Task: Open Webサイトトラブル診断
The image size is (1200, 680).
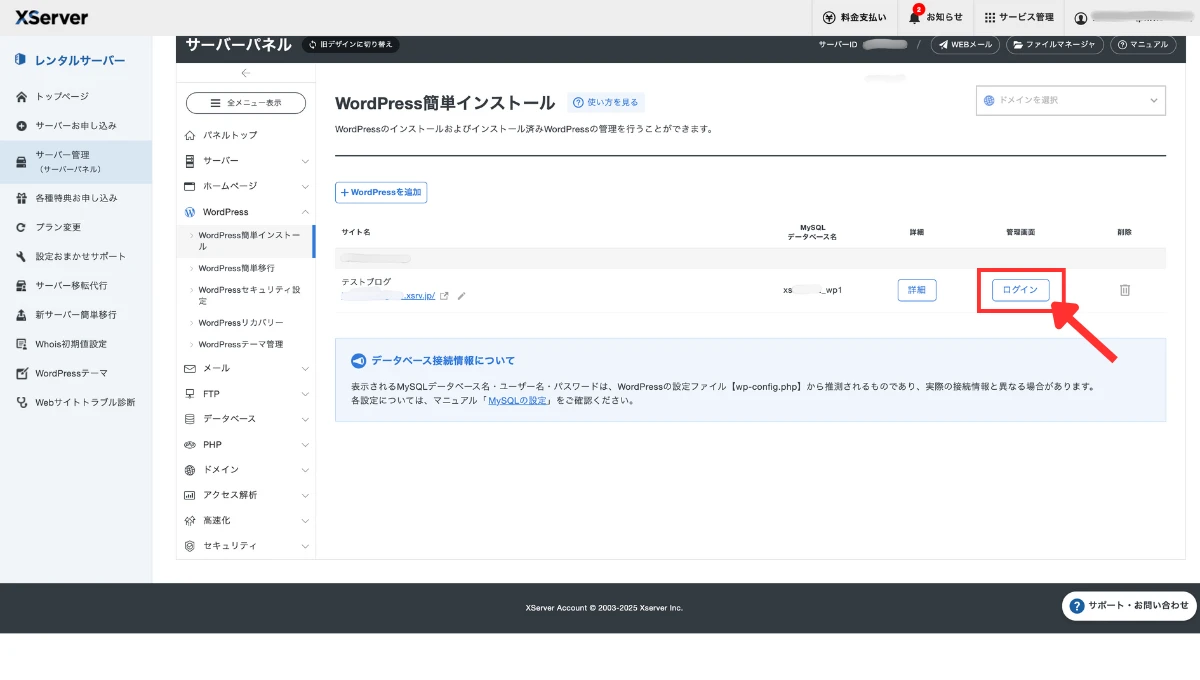Action: 76,402
